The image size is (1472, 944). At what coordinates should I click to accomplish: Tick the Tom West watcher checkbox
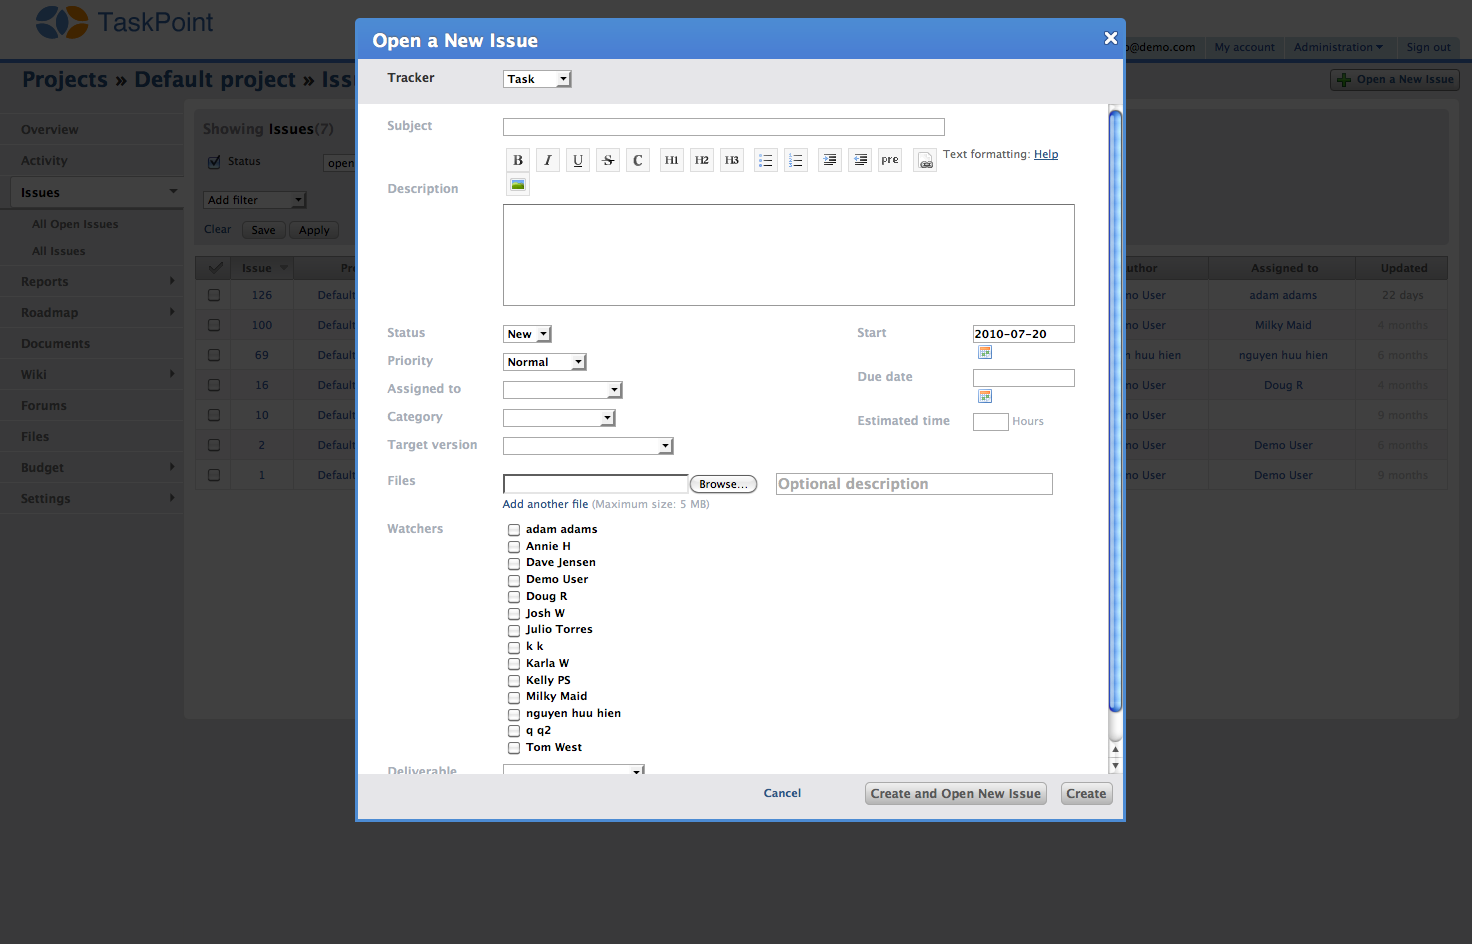514,748
